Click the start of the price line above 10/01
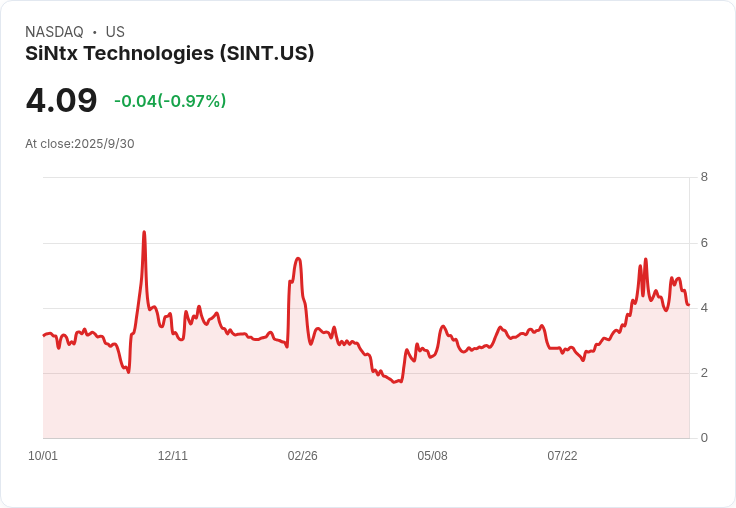This screenshot has height=508, width=736. (x=44, y=335)
